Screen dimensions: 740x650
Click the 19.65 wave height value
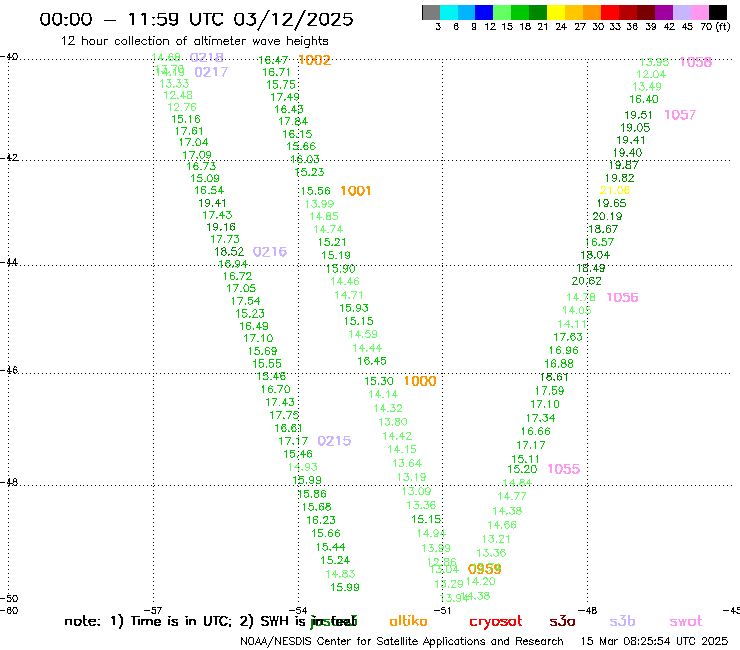(612, 203)
